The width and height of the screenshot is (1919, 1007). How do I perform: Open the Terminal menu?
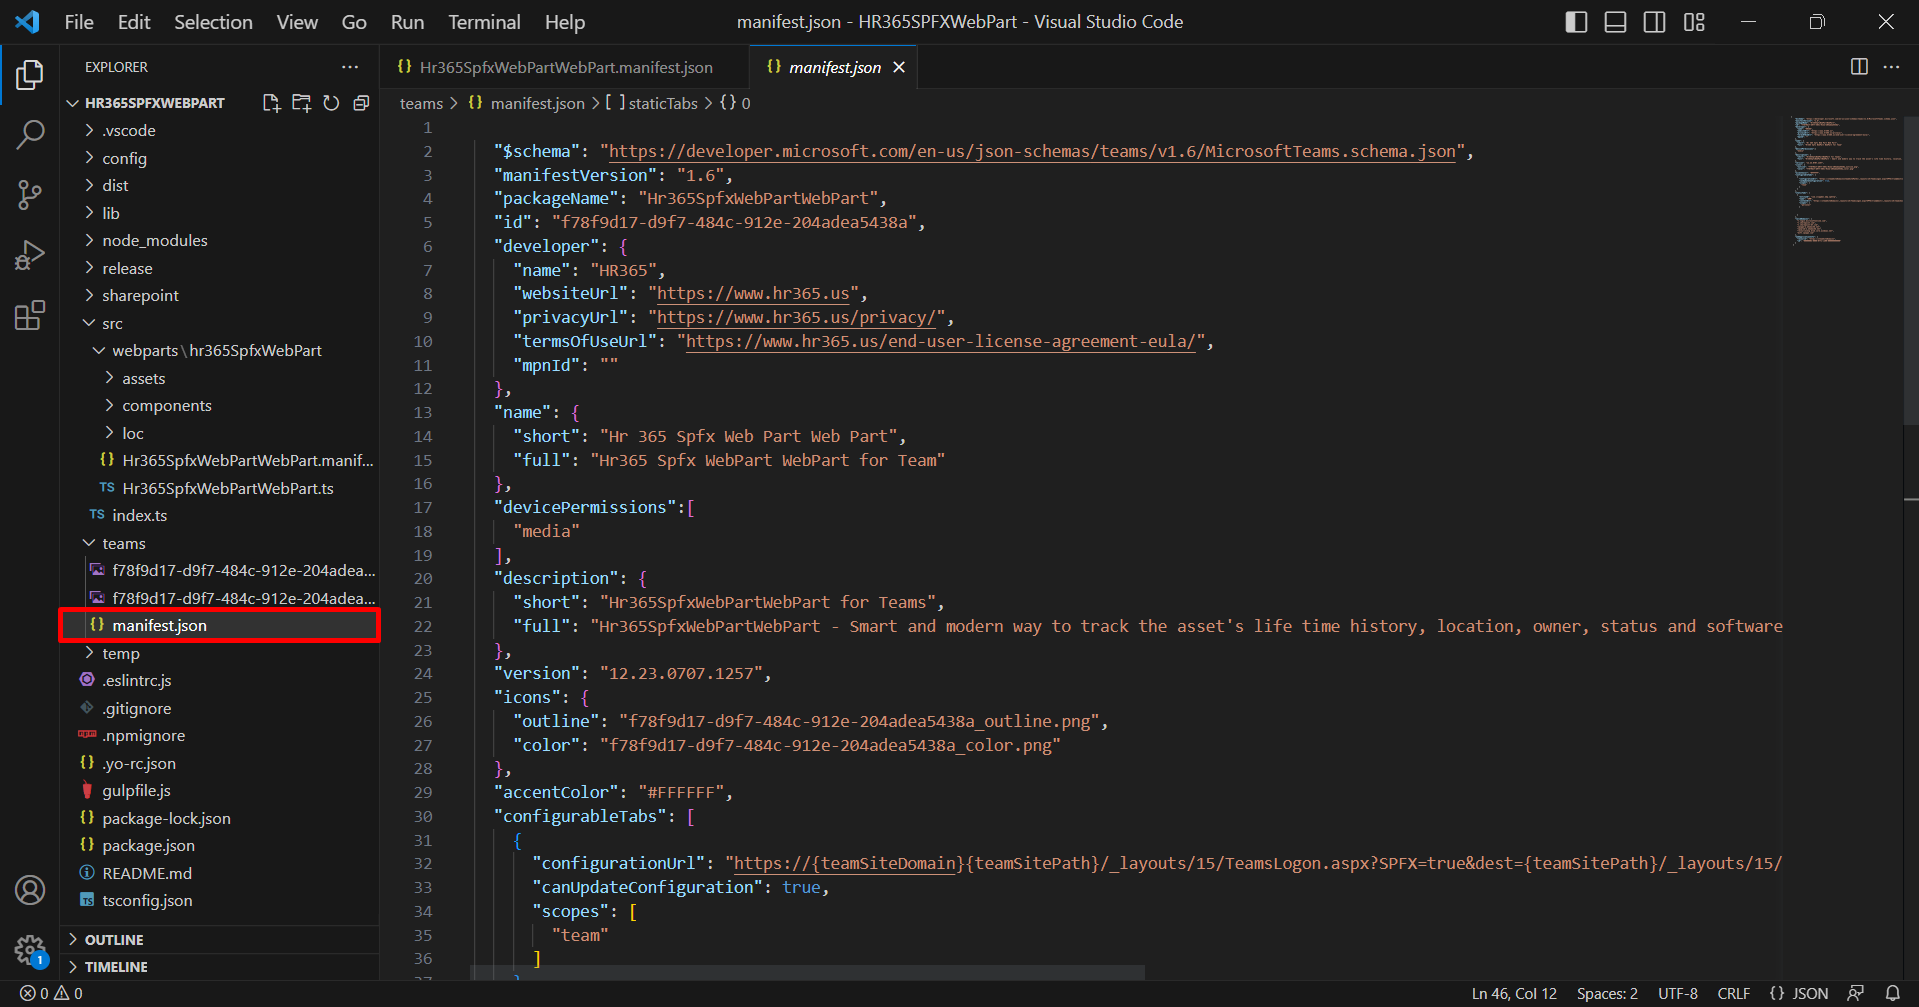click(x=484, y=22)
